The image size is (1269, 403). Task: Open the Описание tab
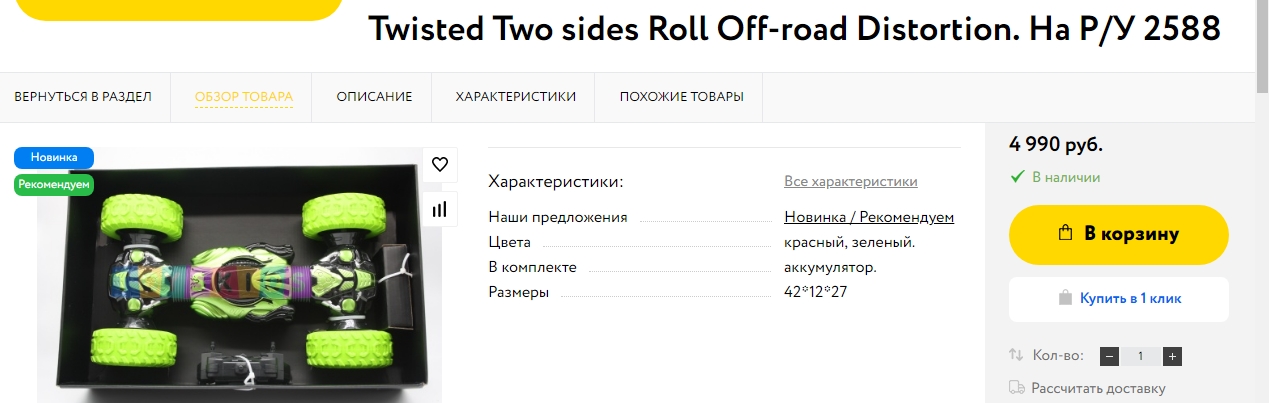pos(374,97)
